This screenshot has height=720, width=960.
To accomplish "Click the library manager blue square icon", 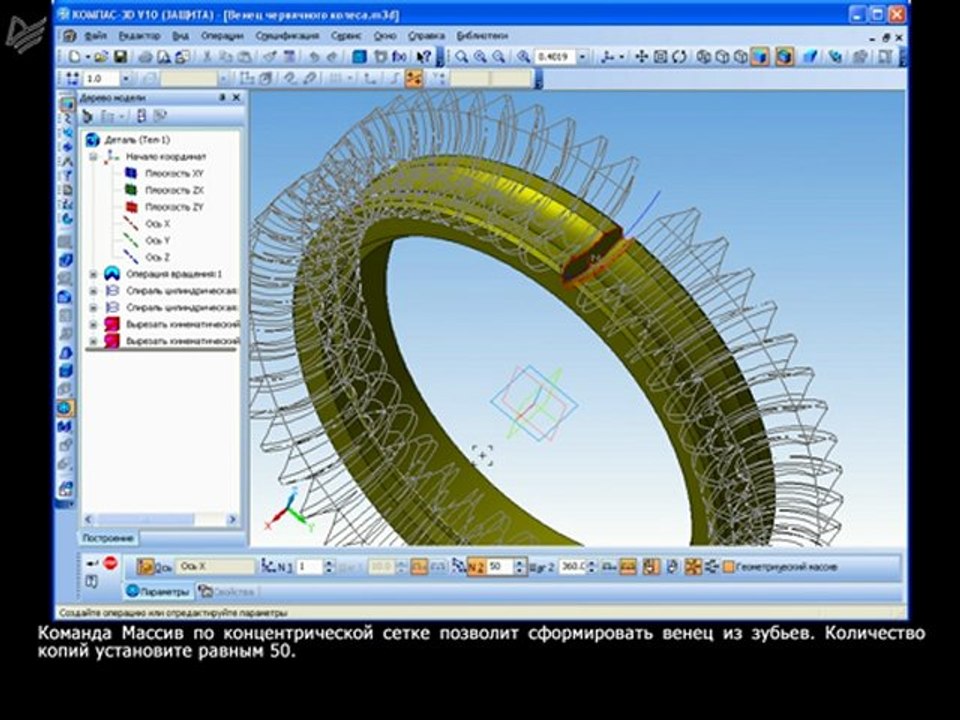I will 359,57.
